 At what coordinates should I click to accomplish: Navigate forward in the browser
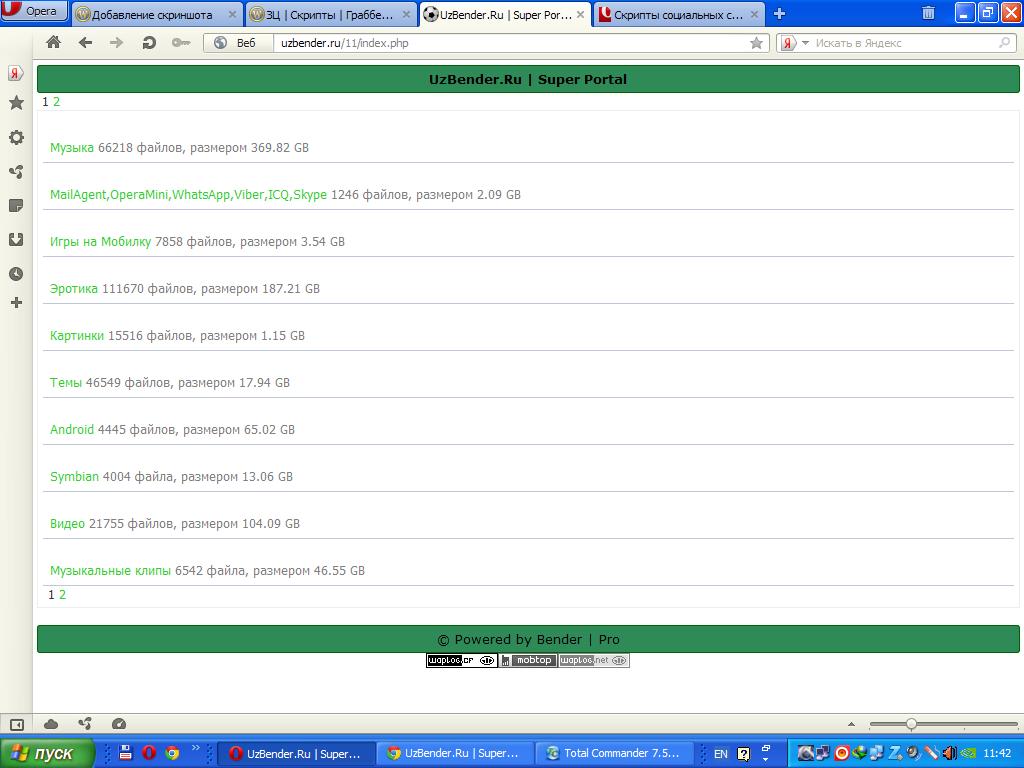pos(116,42)
